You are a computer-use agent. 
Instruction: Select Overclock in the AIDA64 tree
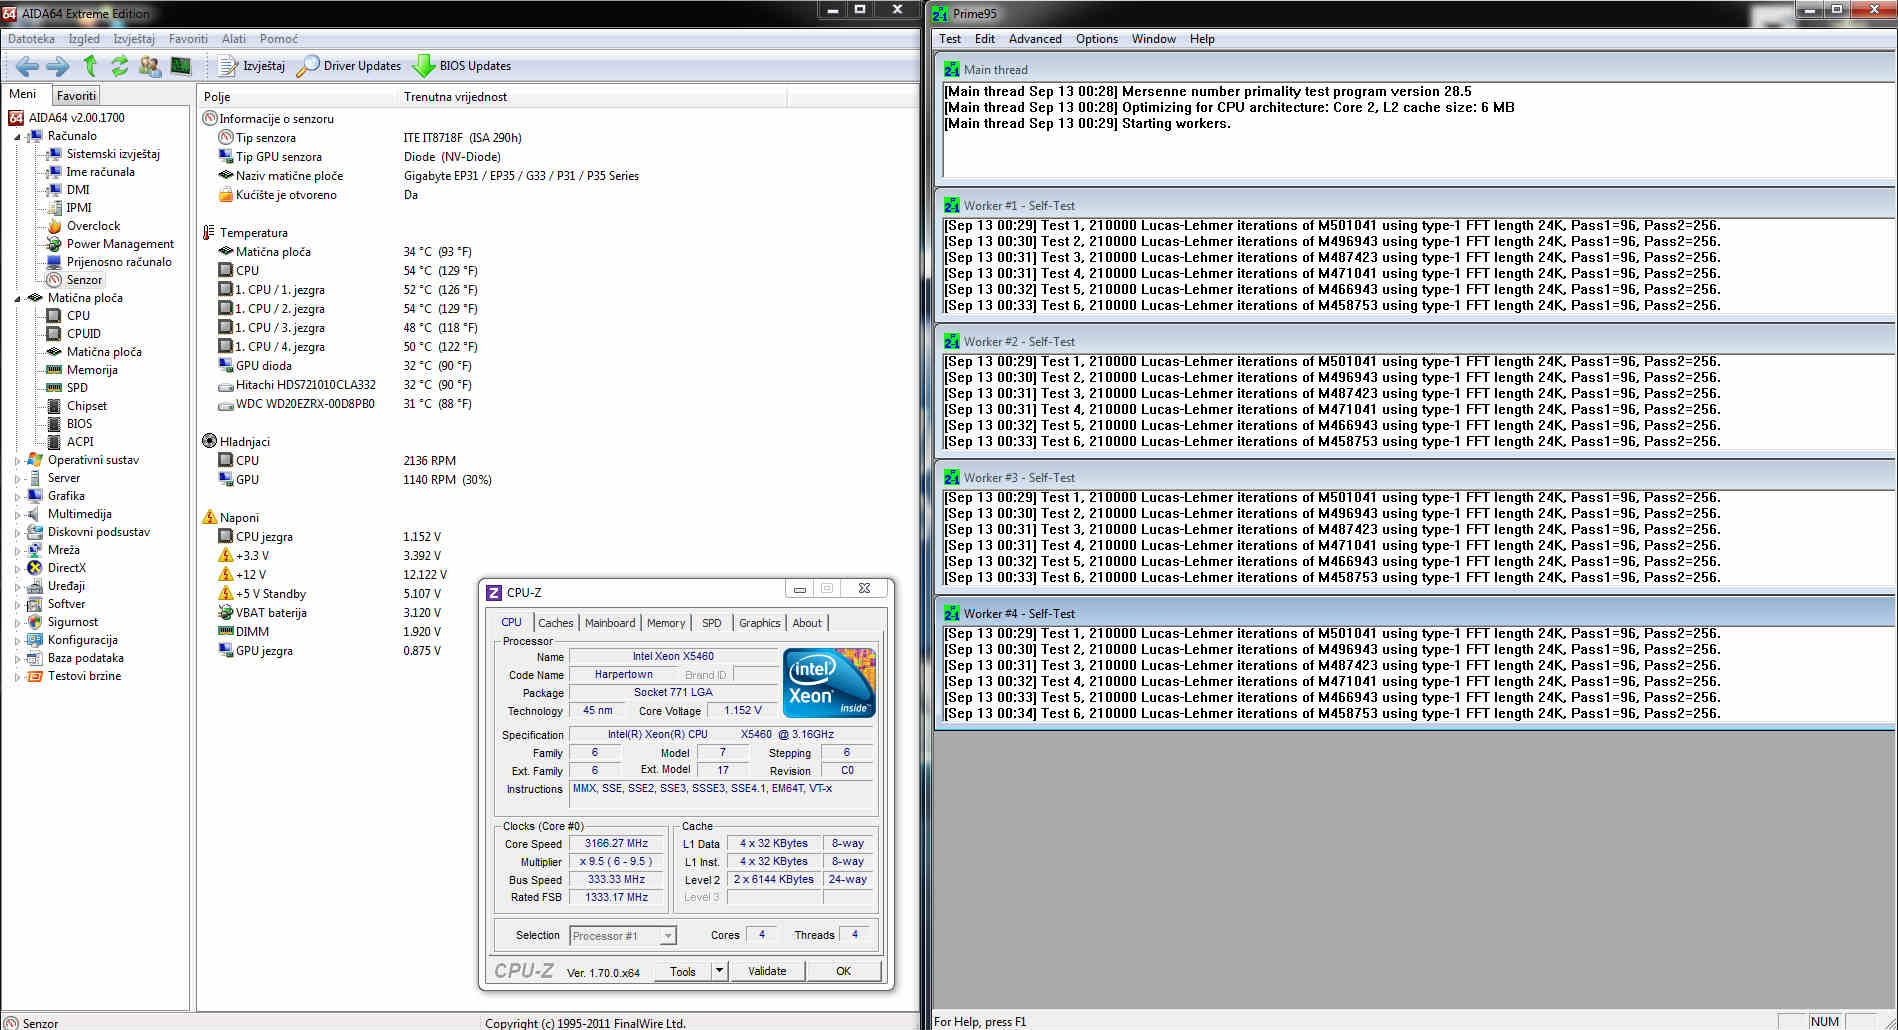pyautogui.click(x=93, y=226)
